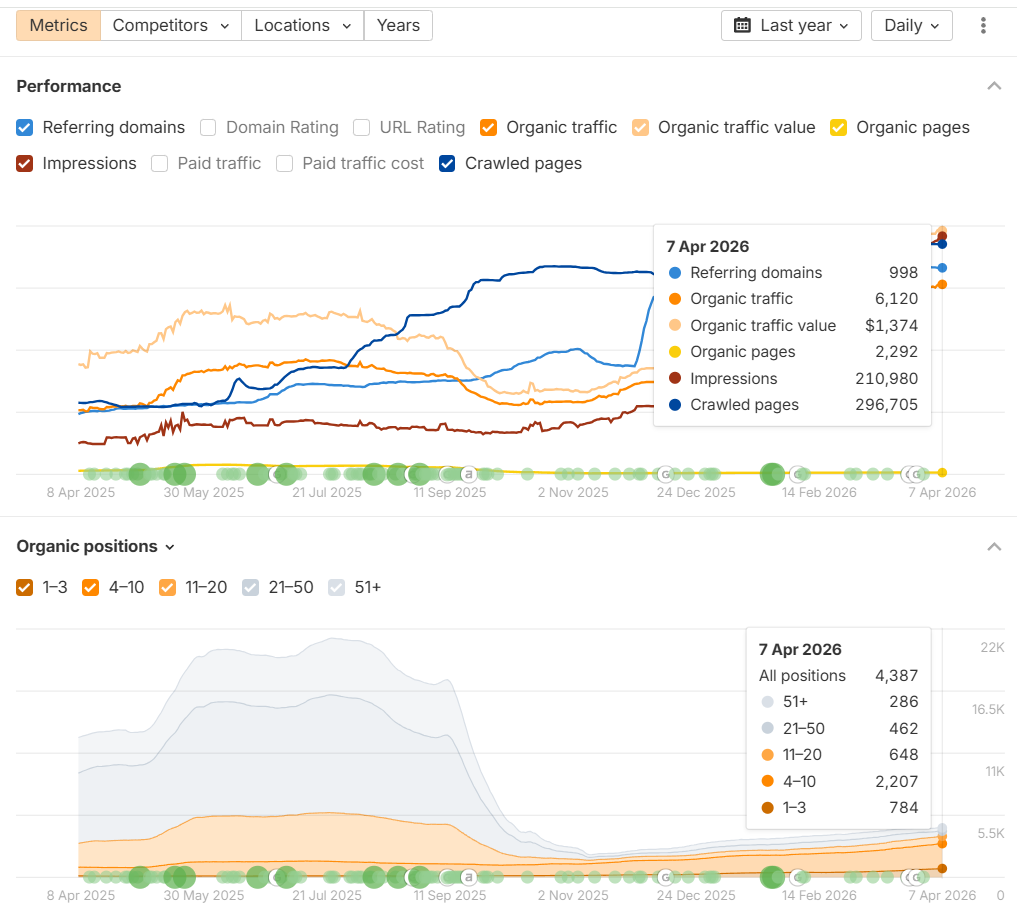The width and height of the screenshot is (1017, 910).
Task: Click Google marker near 14 Feb 2026 in Organic positions chart
Action: click(x=797, y=877)
